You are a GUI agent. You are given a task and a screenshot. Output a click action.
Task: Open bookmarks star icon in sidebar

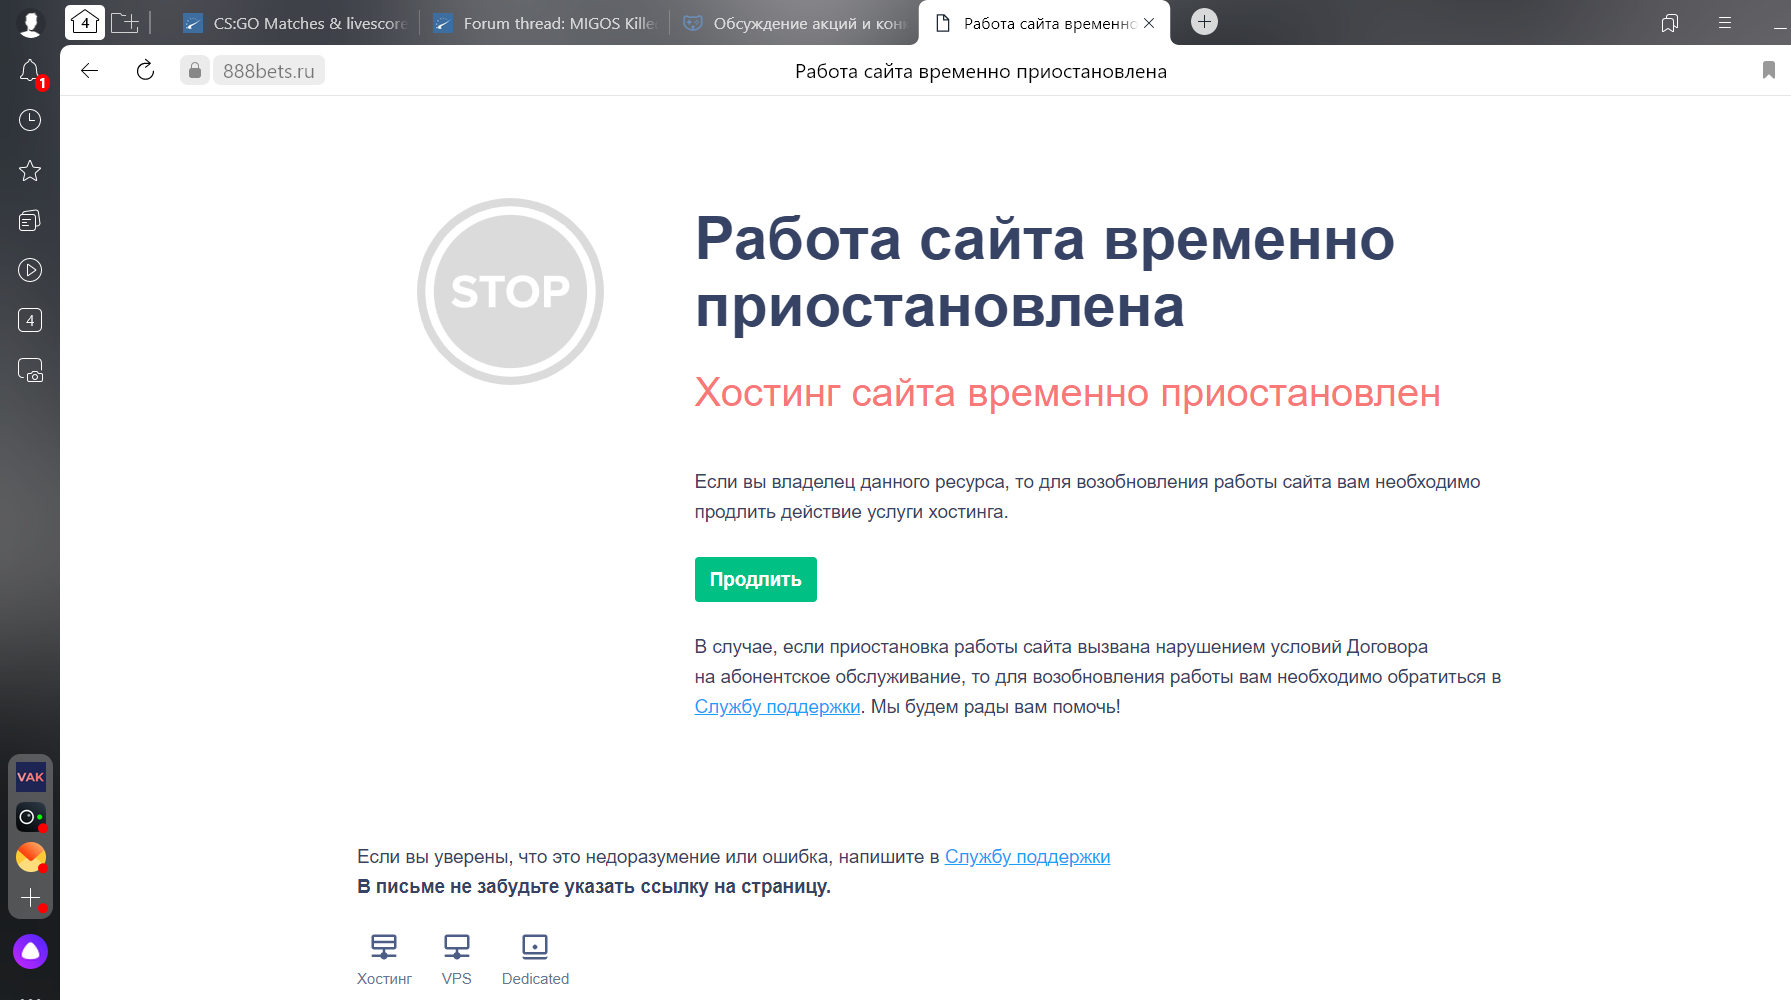pos(30,171)
